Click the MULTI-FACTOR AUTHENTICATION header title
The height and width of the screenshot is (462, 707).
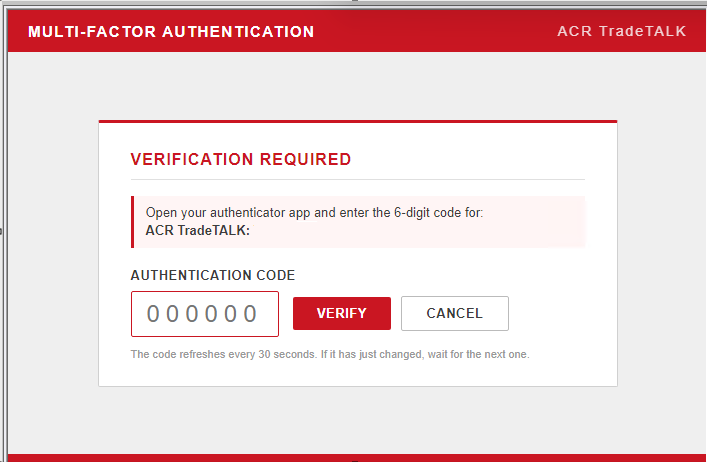tap(171, 32)
